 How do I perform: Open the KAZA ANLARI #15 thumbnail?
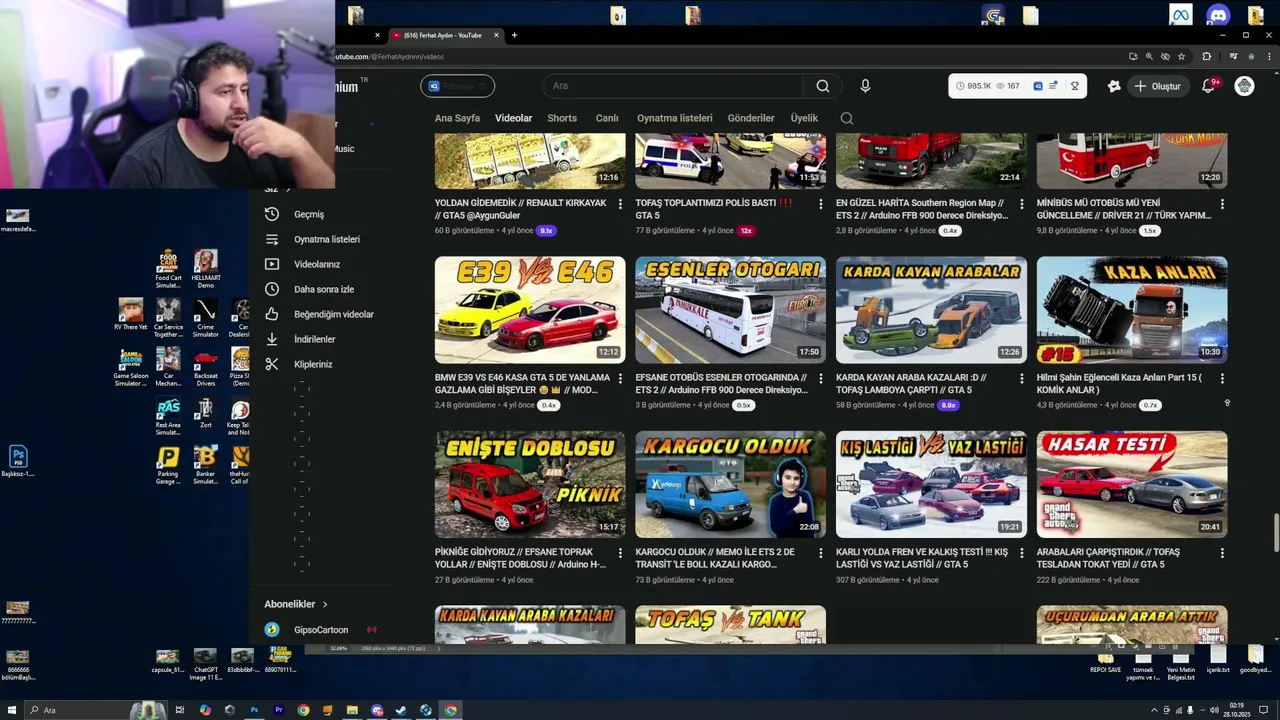click(x=1132, y=310)
